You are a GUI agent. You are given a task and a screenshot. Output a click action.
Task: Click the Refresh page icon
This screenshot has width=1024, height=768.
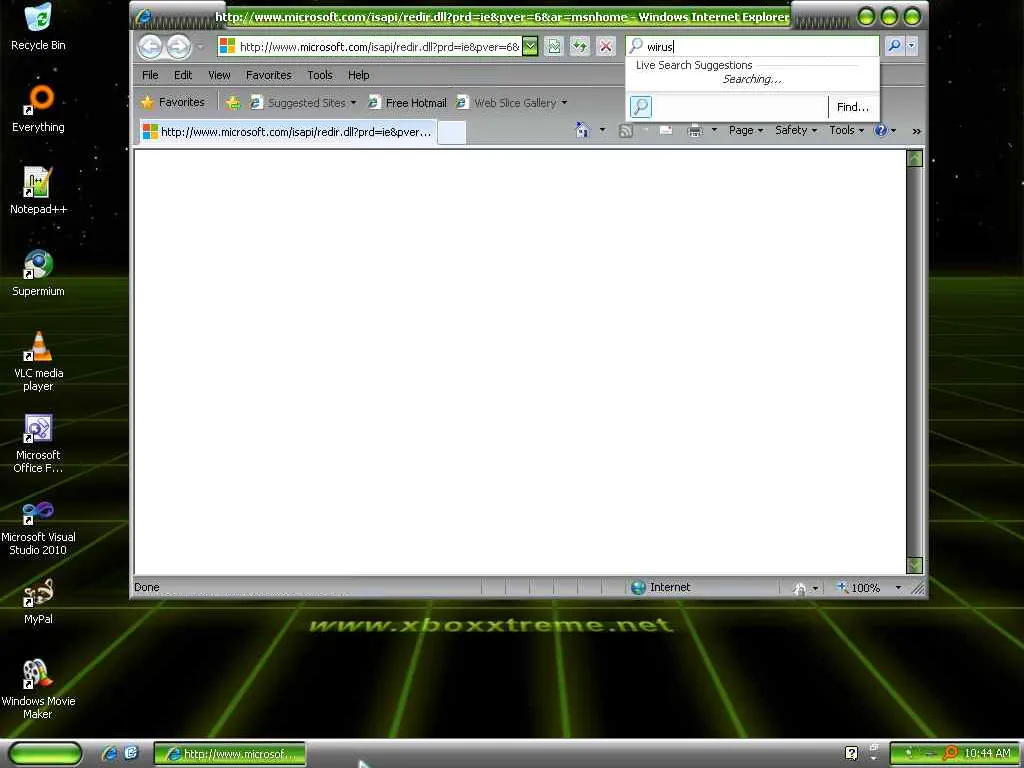click(579, 46)
